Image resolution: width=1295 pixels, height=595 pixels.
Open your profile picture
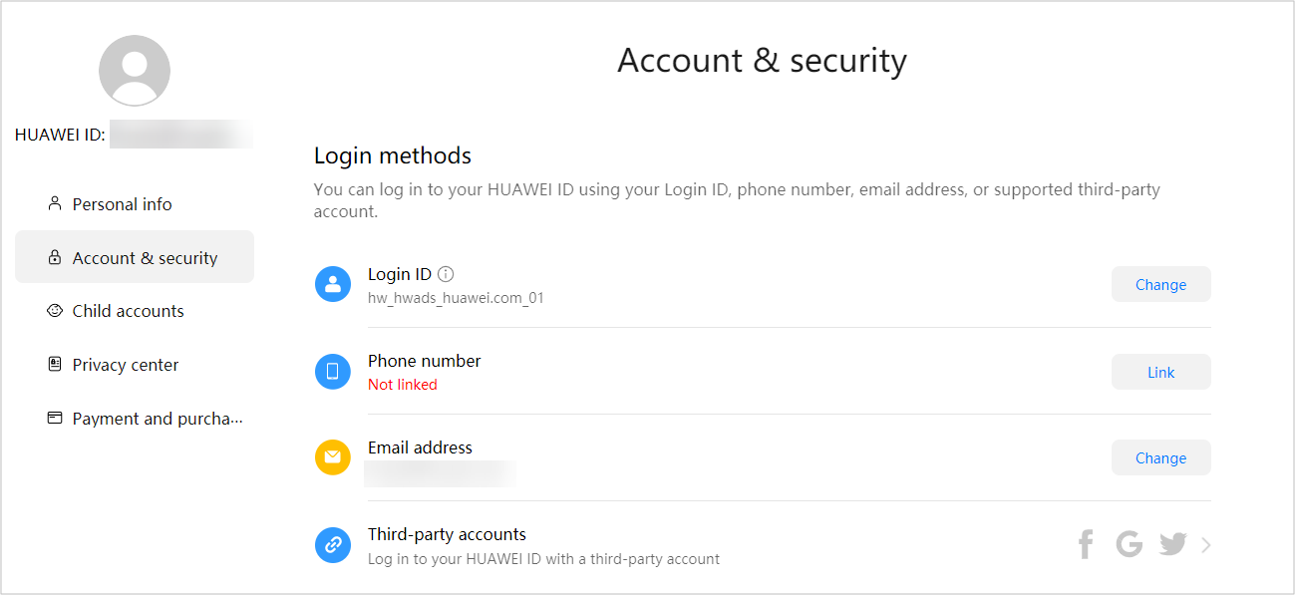pyautogui.click(x=134, y=70)
